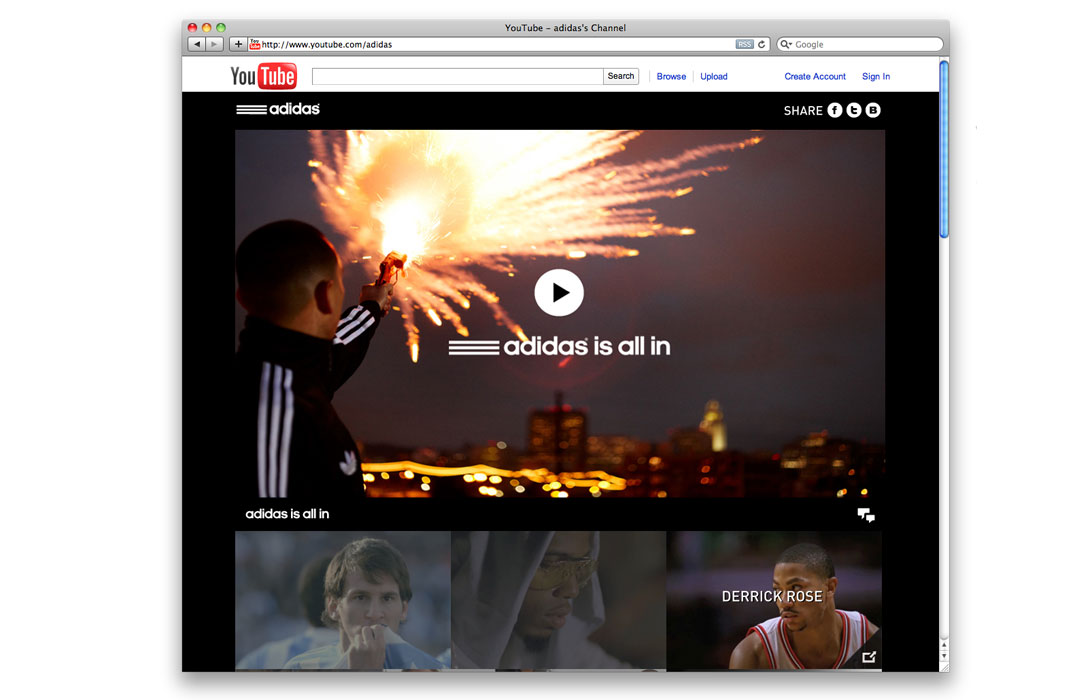Open the Google search magnifier dropdown
The image size is (1082, 700).
click(786, 44)
